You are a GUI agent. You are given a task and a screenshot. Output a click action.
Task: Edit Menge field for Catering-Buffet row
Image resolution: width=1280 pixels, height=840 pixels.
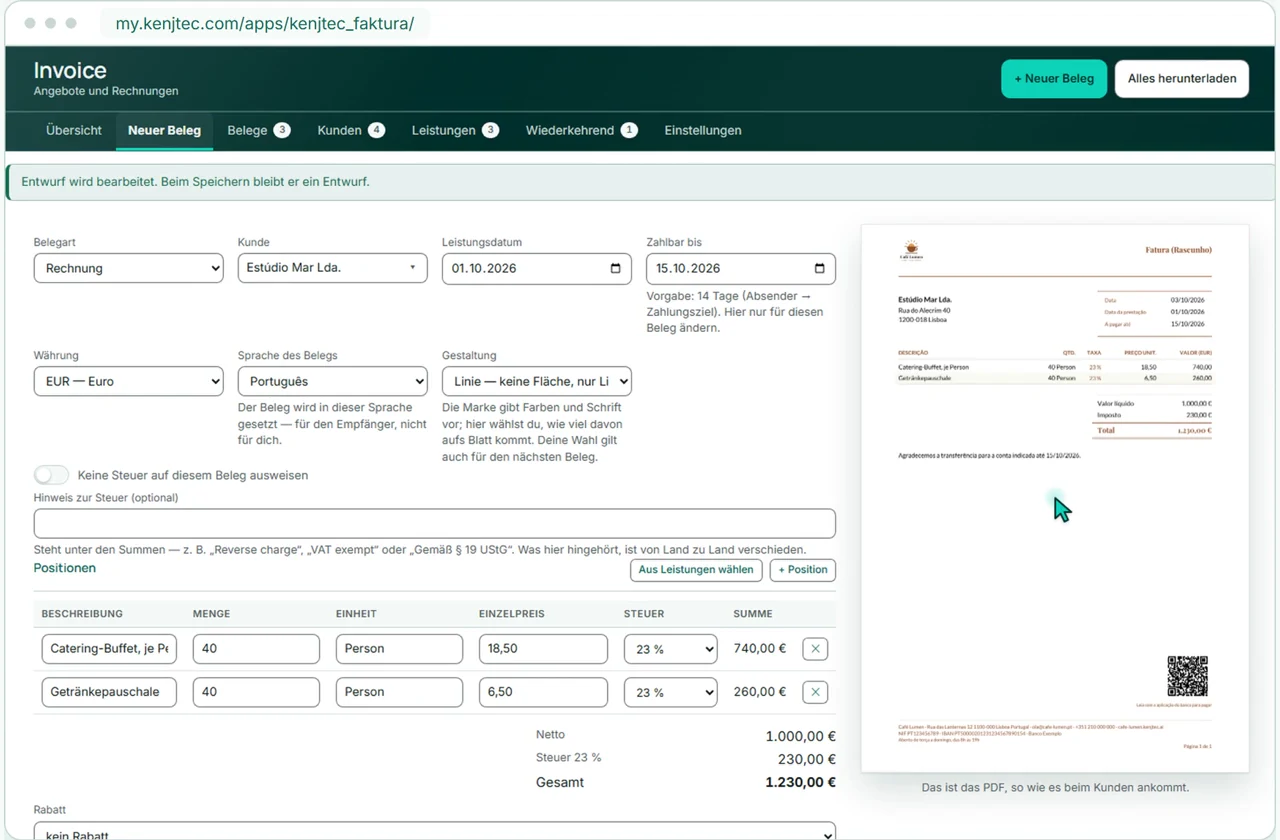pyautogui.click(x=256, y=649)
